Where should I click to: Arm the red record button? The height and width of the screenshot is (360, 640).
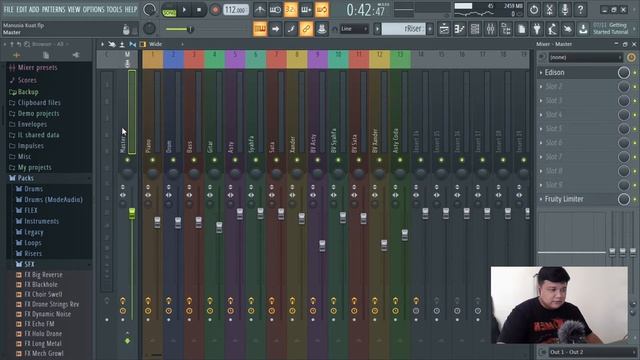pyautogui.click(x=215, y=10)
